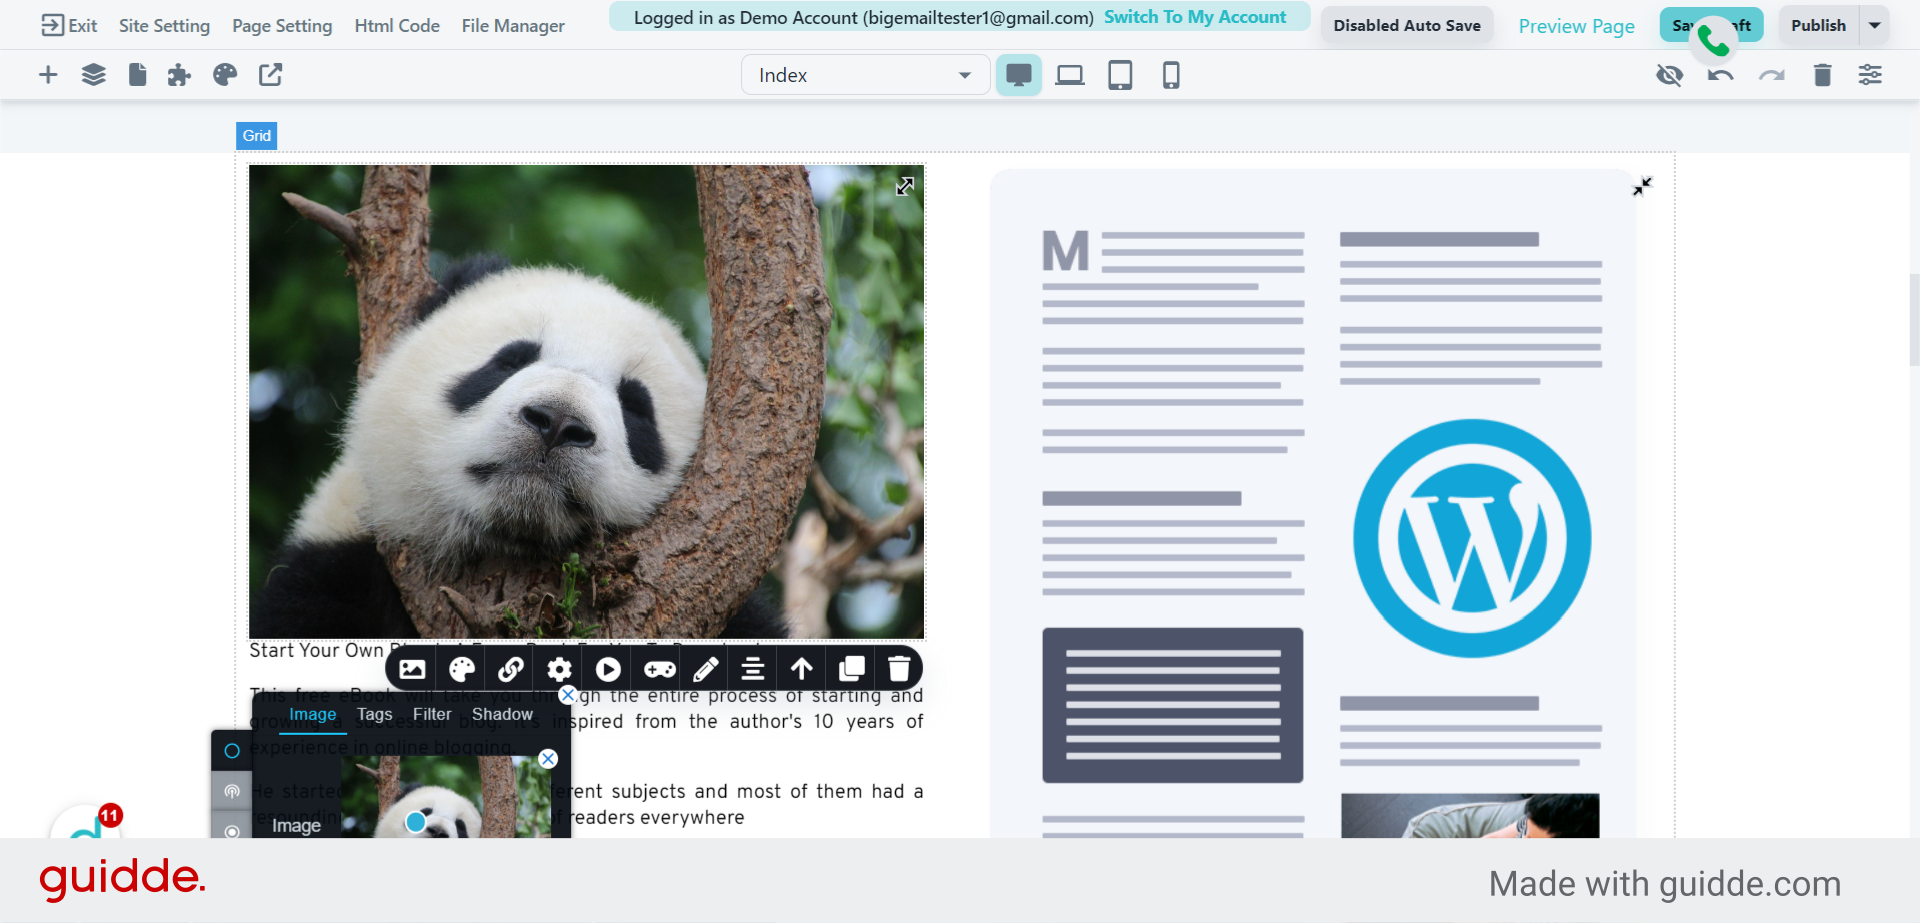
Task: Click the duplicate element icon
Action: (852, 669)
